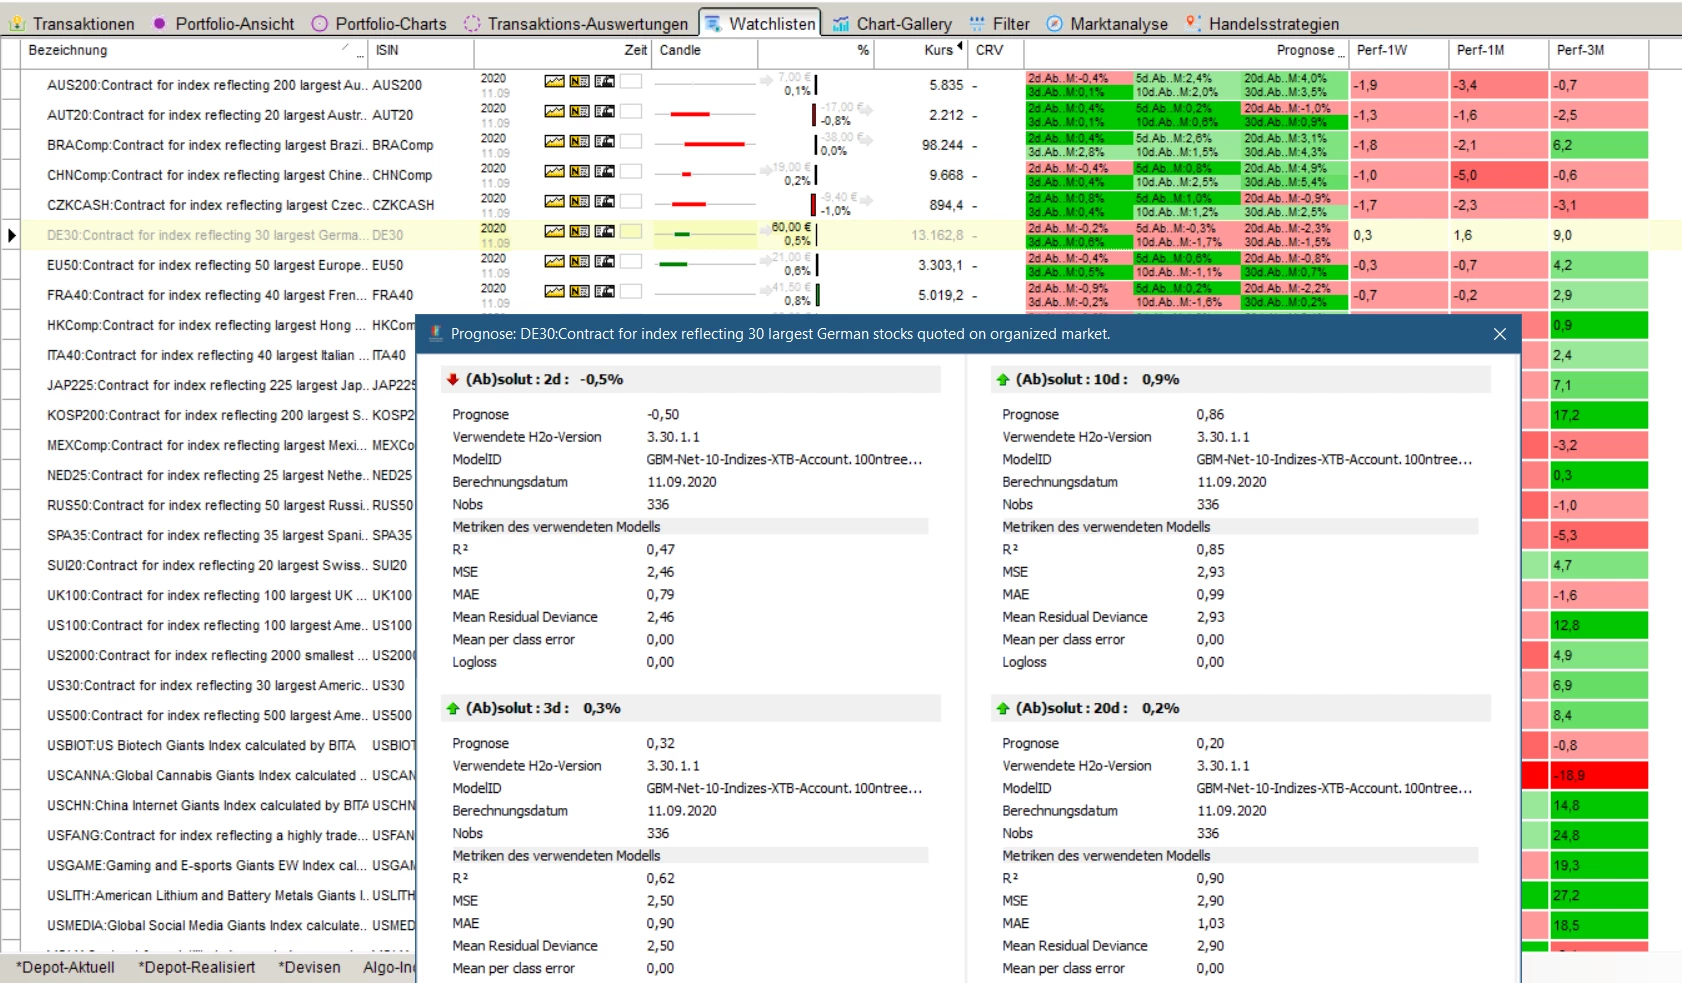Image resolution: width=1682 pixels, height=983 pixels.
Task: Open news icon in CHNComp row
Action: [x=579, y=171]
